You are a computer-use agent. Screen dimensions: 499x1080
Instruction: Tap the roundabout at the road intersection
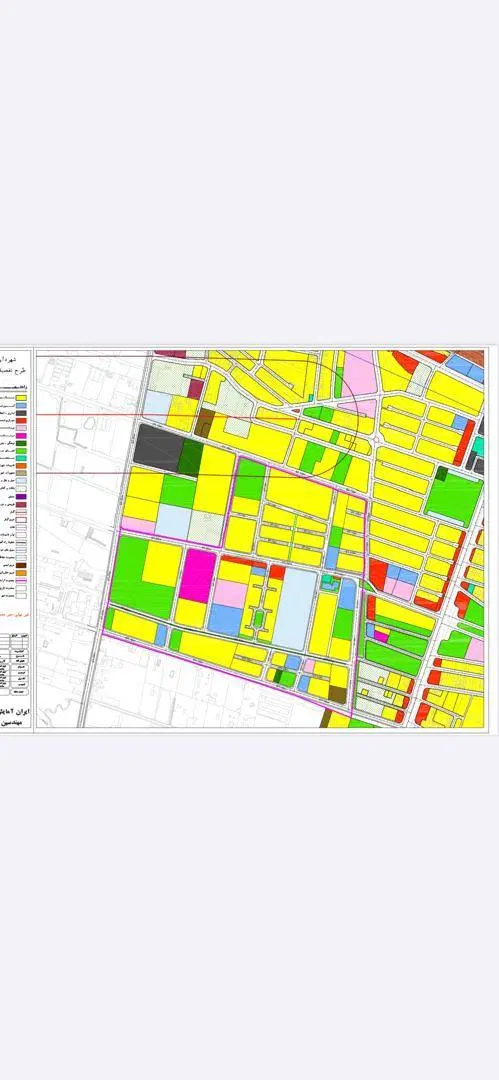pos(376,439)
